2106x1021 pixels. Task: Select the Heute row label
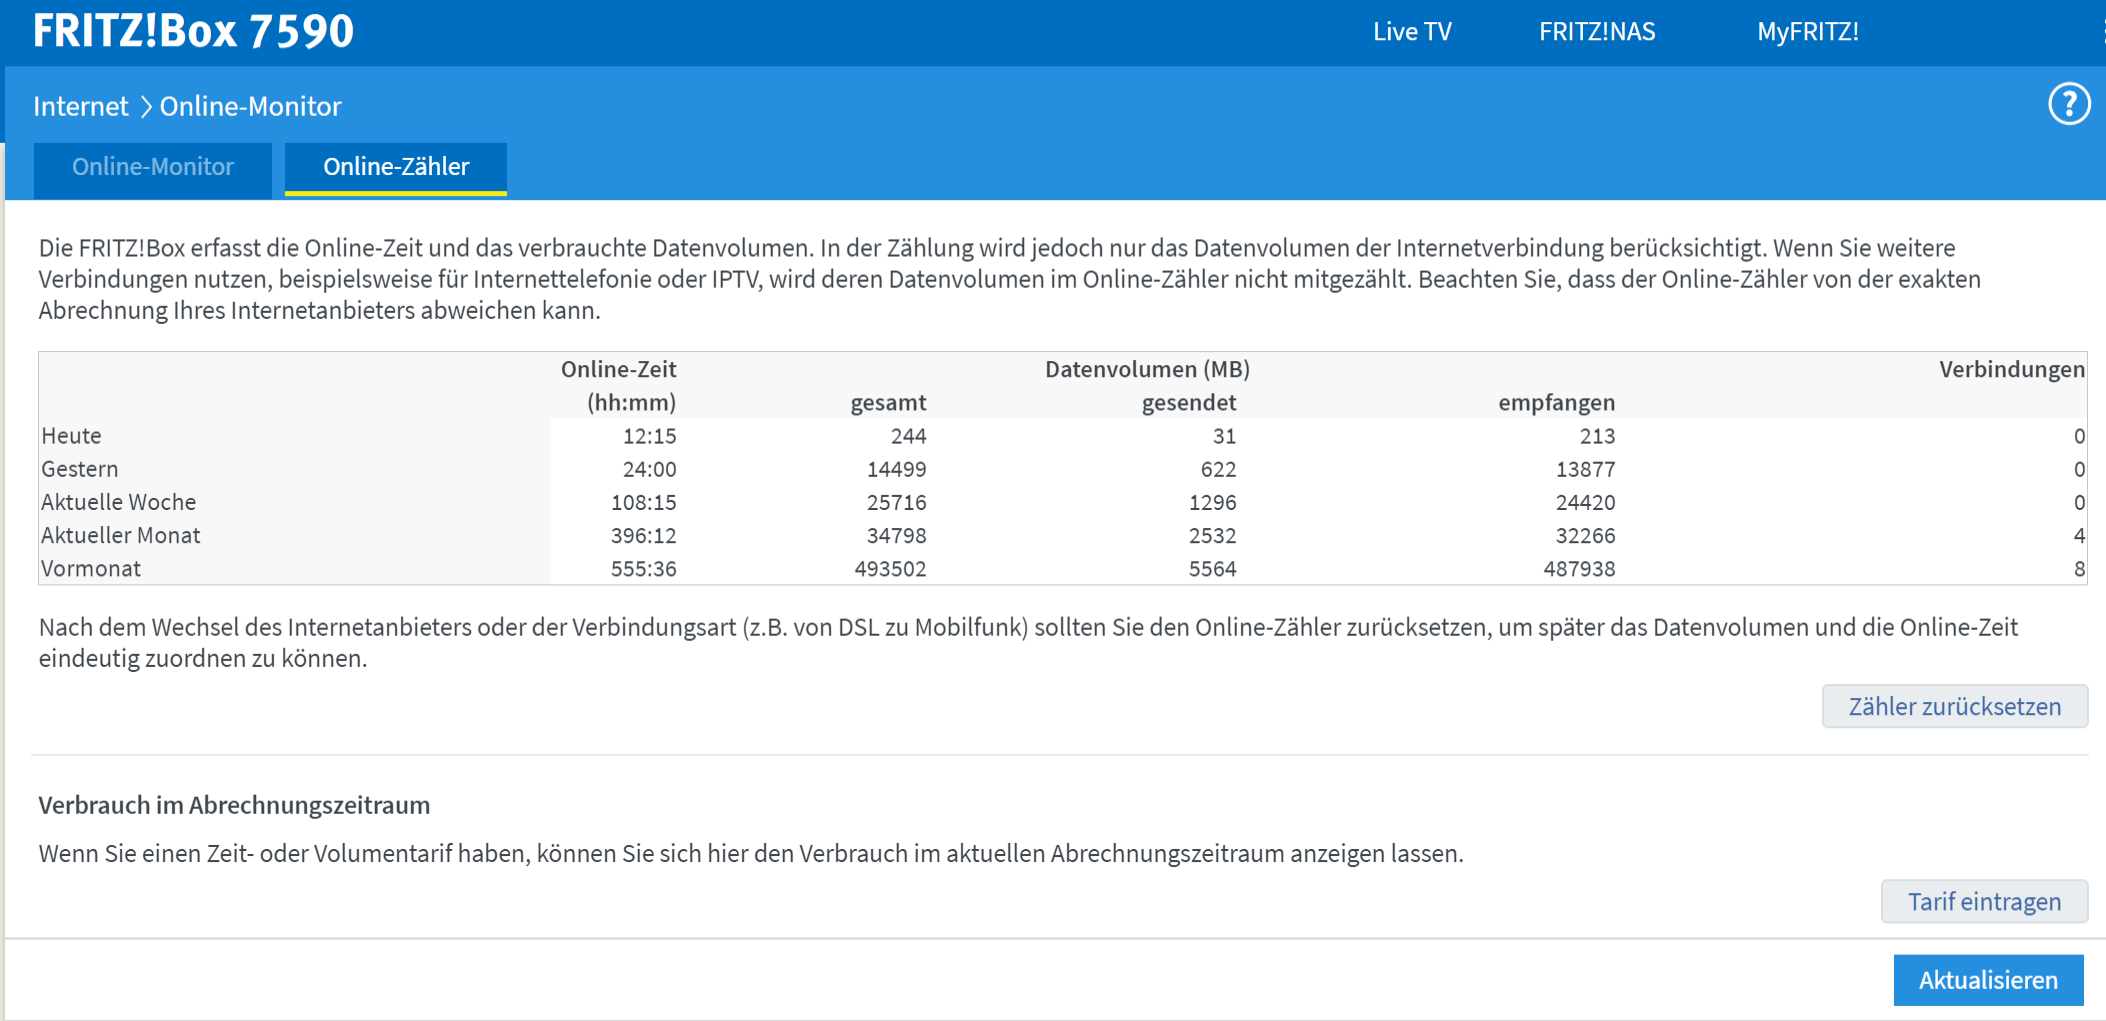click(x=71, y=436)
